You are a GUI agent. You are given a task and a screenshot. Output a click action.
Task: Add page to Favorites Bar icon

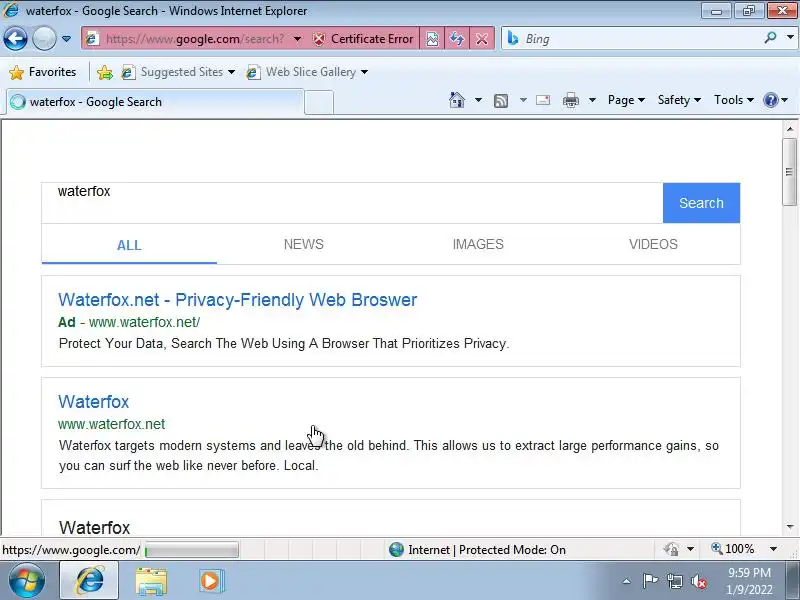click(105, 72)
